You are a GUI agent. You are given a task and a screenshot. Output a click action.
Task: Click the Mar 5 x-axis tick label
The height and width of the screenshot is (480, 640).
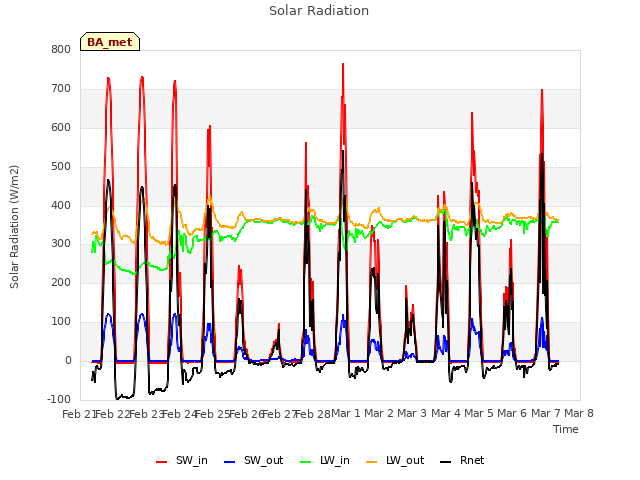(479, 413)
